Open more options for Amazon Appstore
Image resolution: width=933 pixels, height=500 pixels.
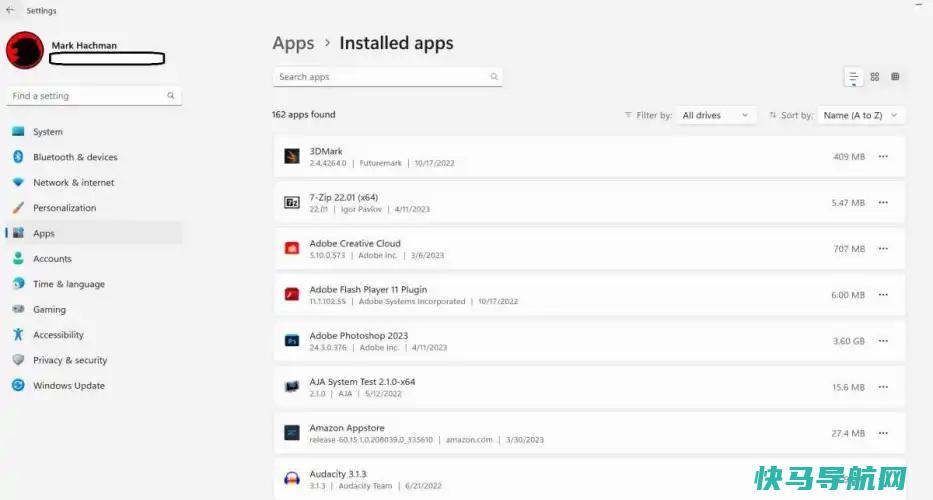883,433
